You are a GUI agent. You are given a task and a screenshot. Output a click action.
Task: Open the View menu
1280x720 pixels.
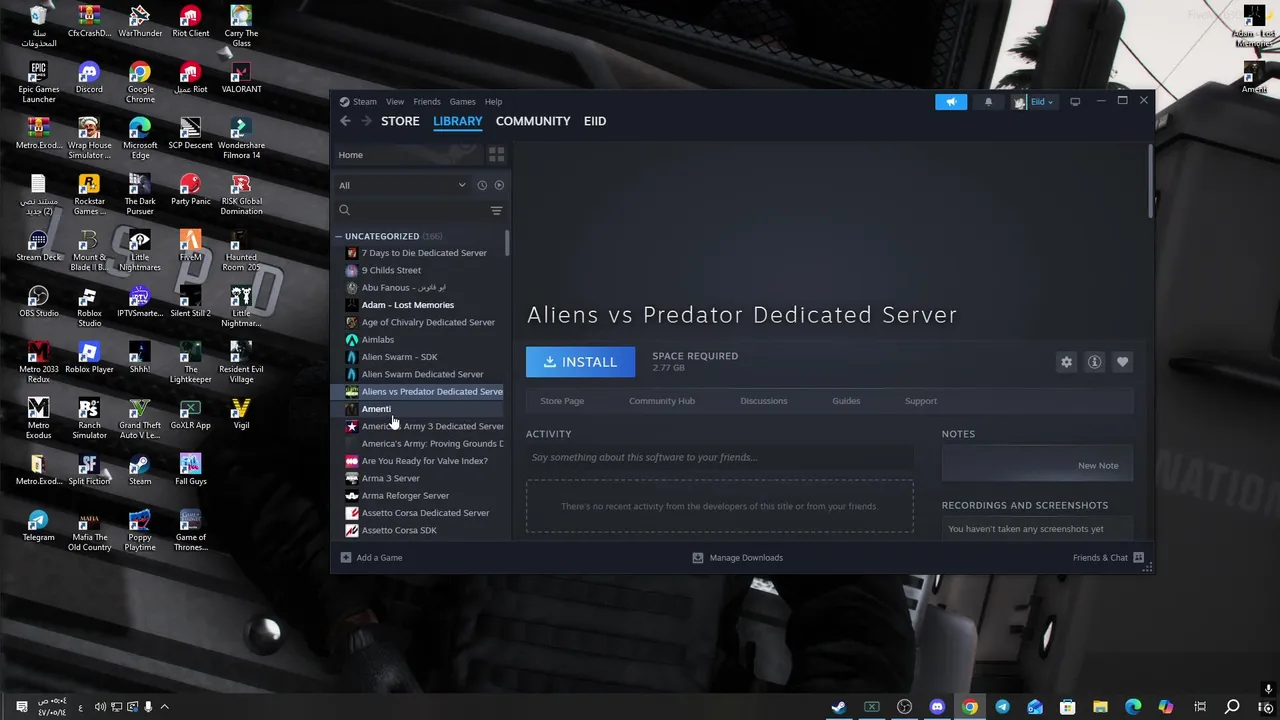point(395,102)
